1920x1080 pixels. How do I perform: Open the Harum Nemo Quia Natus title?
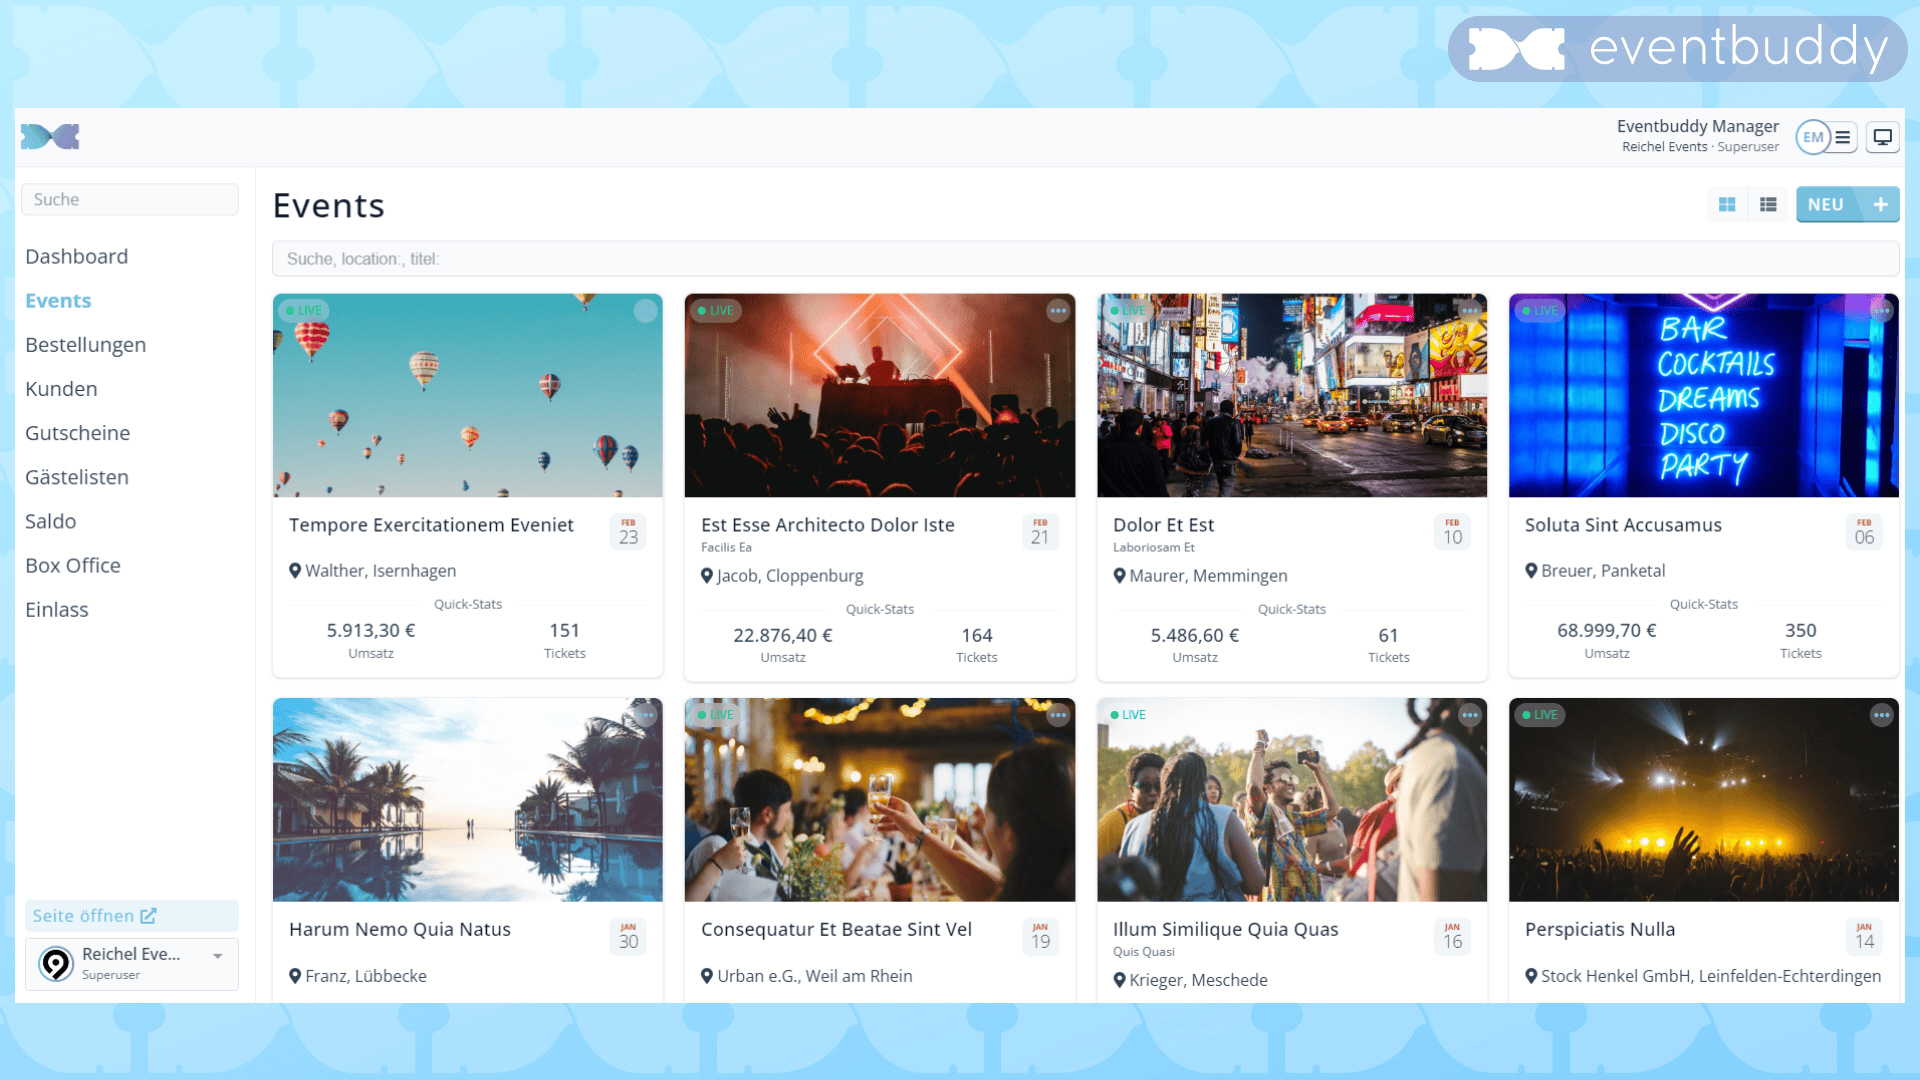[x=400, y=929]
